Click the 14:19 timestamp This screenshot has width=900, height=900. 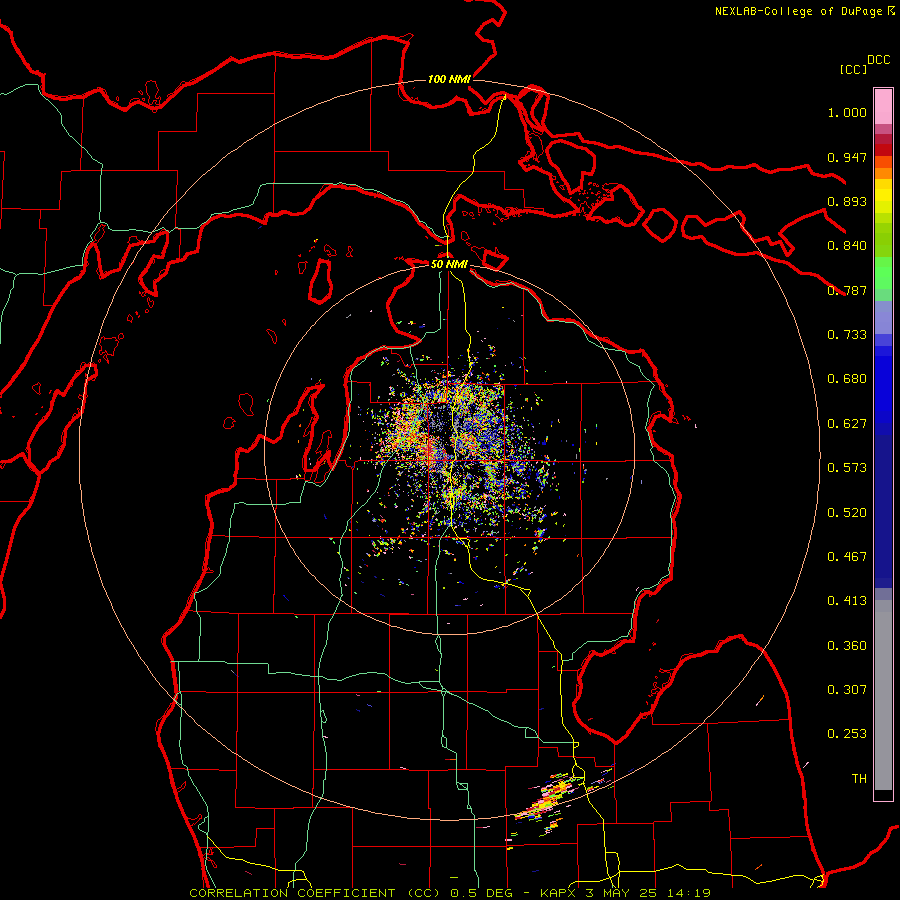(x=691, y=893)
